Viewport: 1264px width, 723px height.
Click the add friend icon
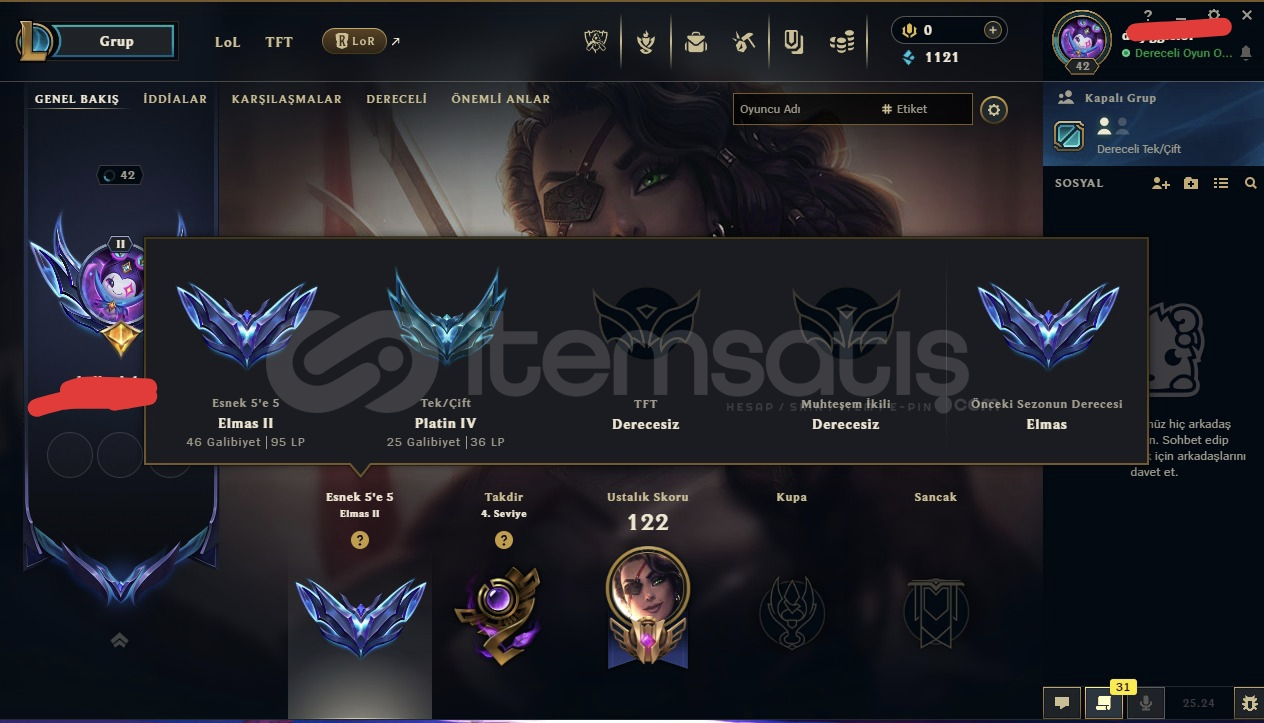pos(1160,183)
